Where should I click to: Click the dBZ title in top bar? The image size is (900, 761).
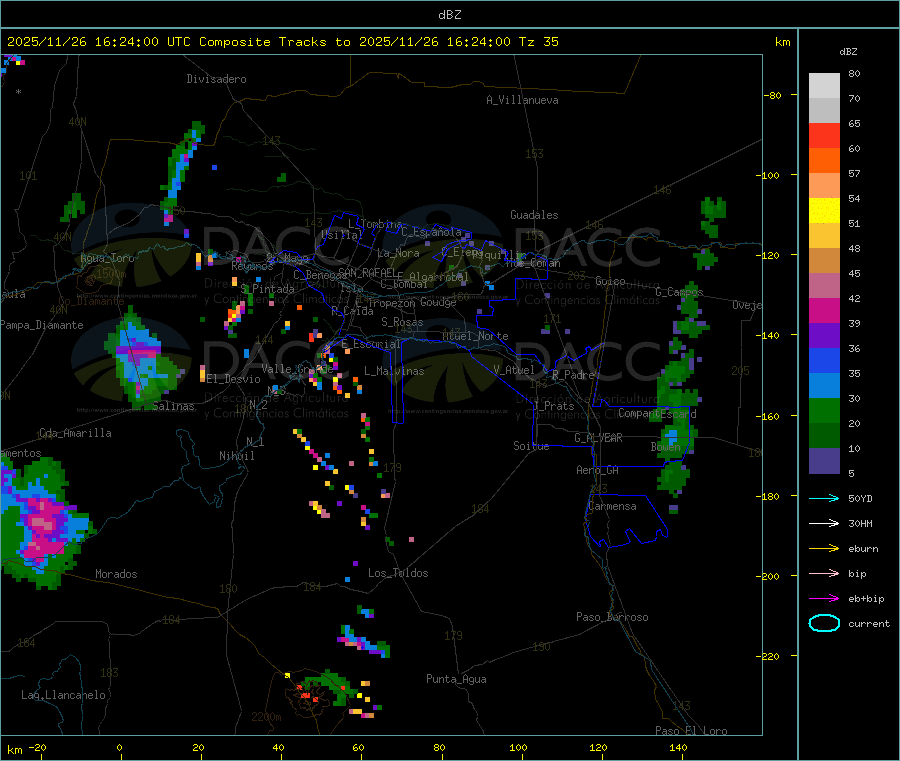click(x=449, y=15)
